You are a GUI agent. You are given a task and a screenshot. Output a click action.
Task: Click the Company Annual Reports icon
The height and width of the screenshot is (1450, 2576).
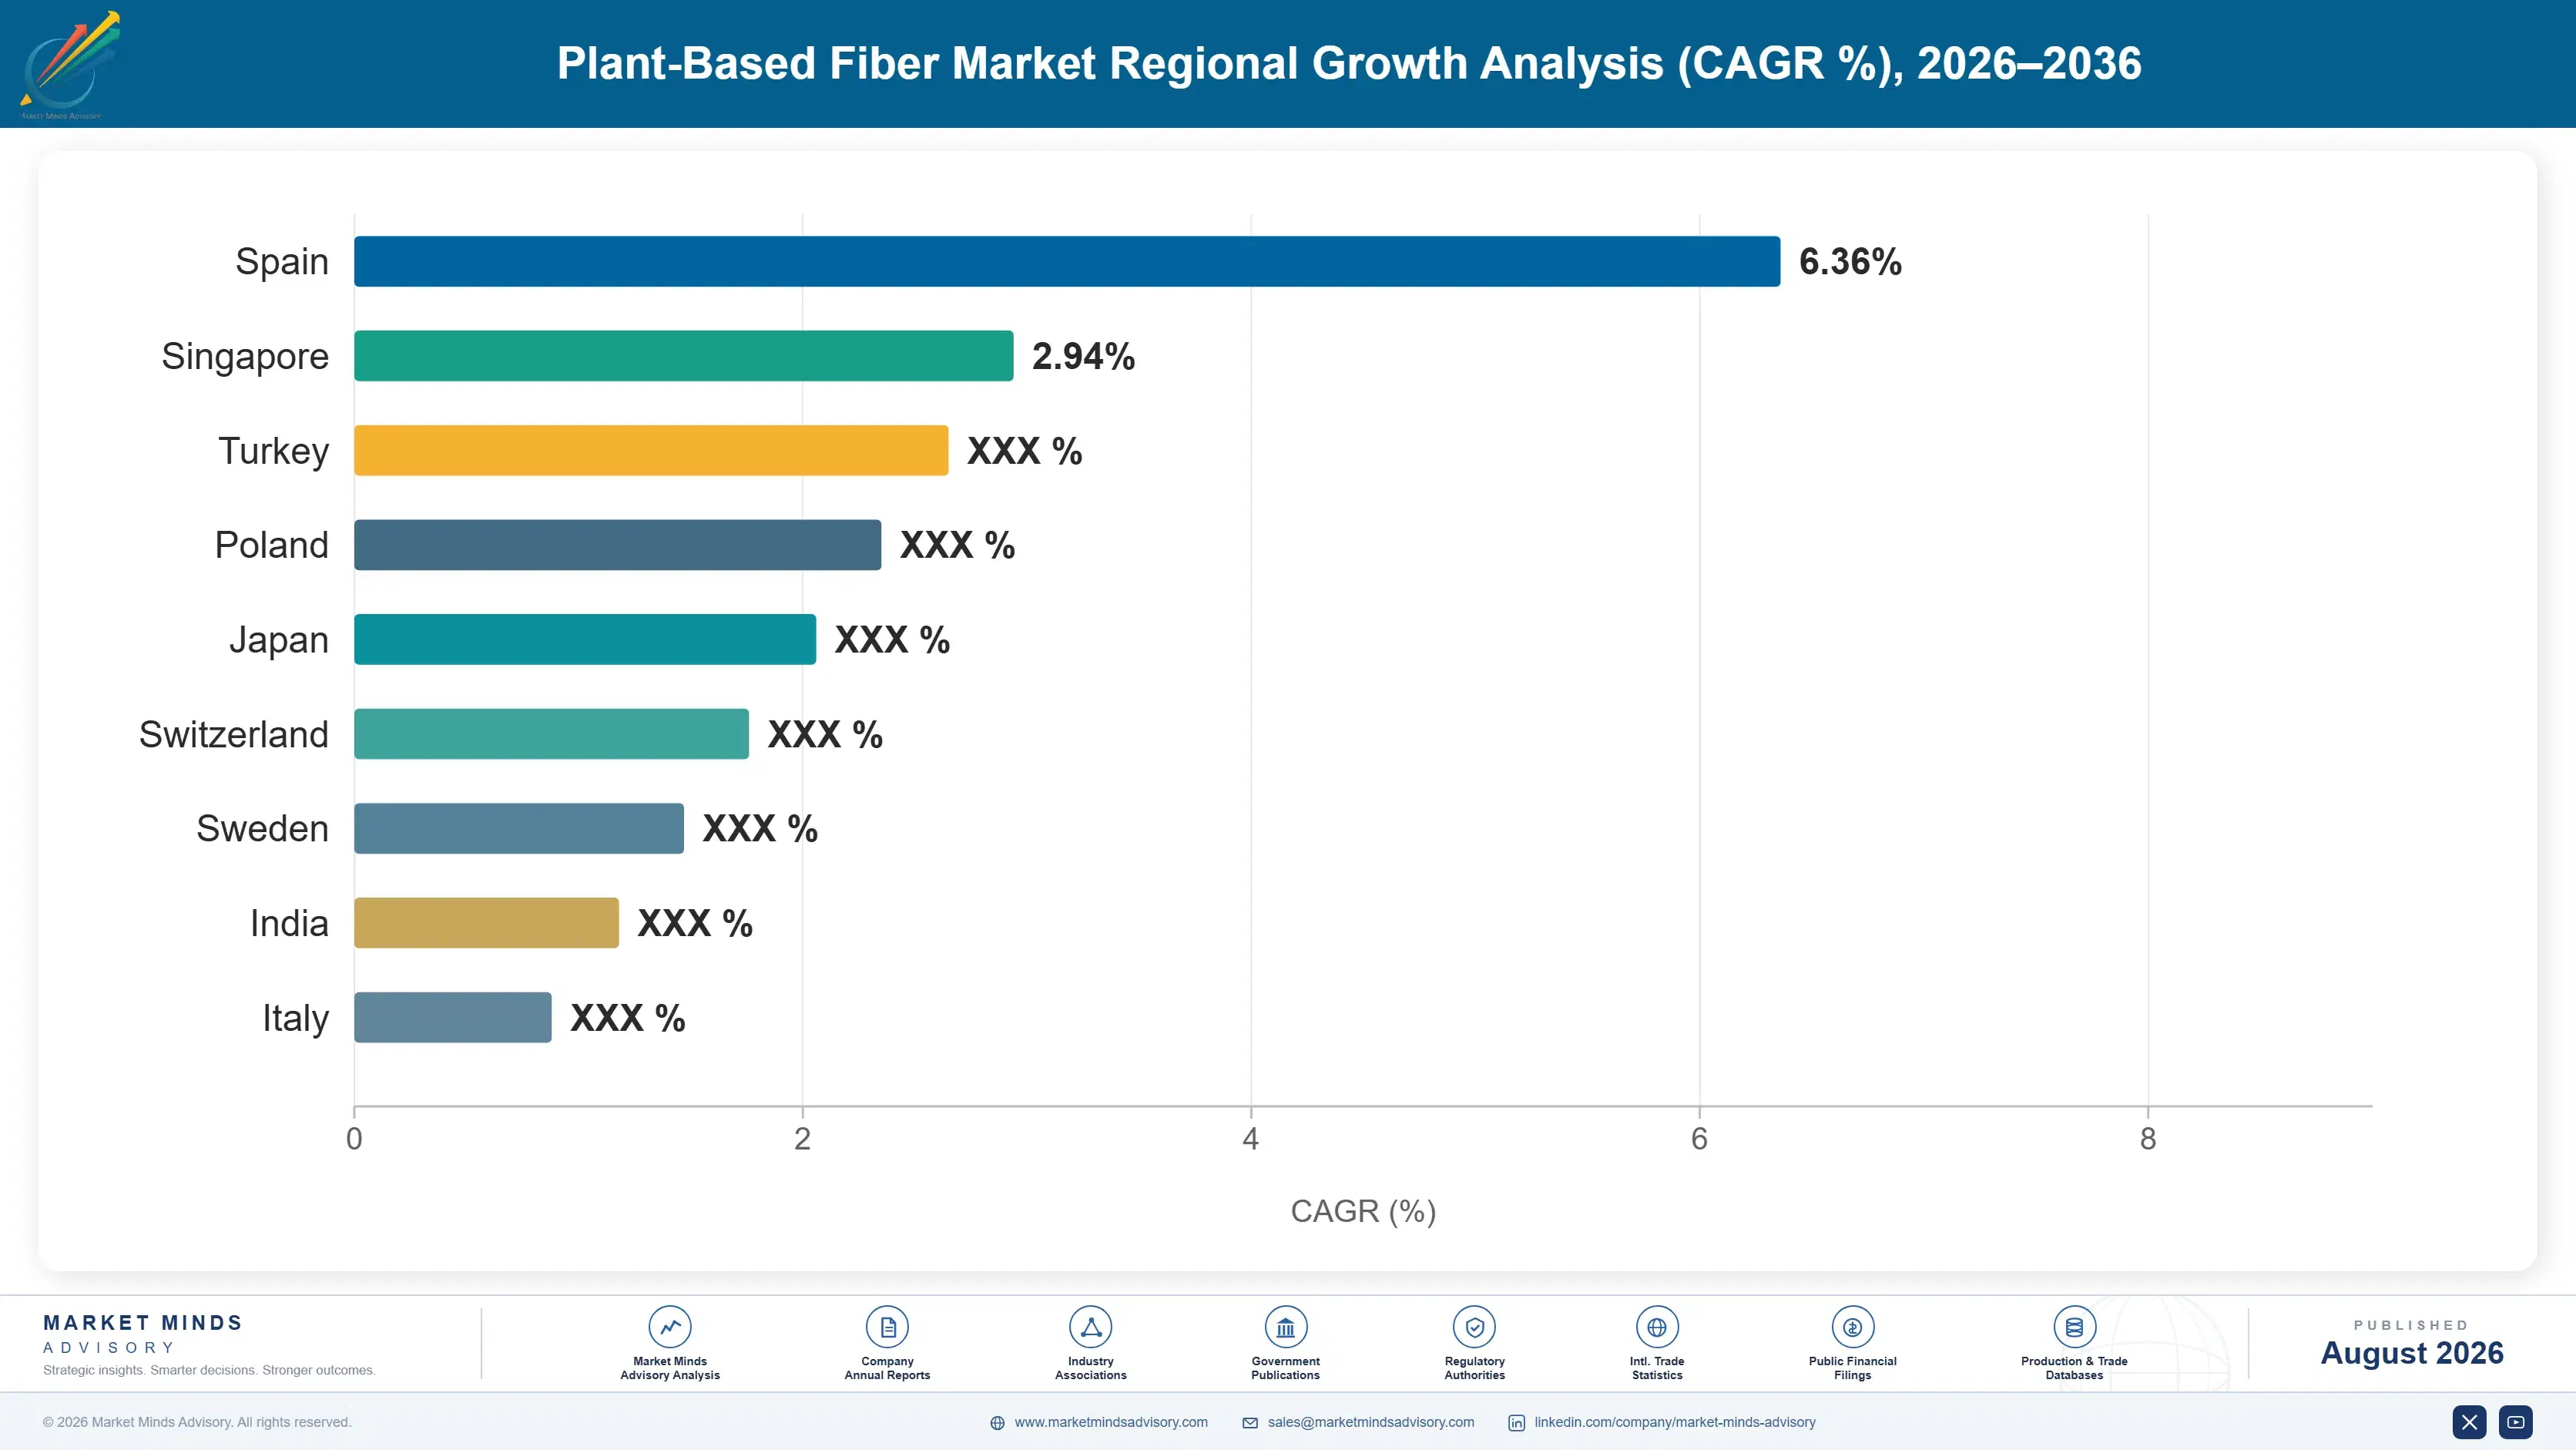click(887, 1327)
